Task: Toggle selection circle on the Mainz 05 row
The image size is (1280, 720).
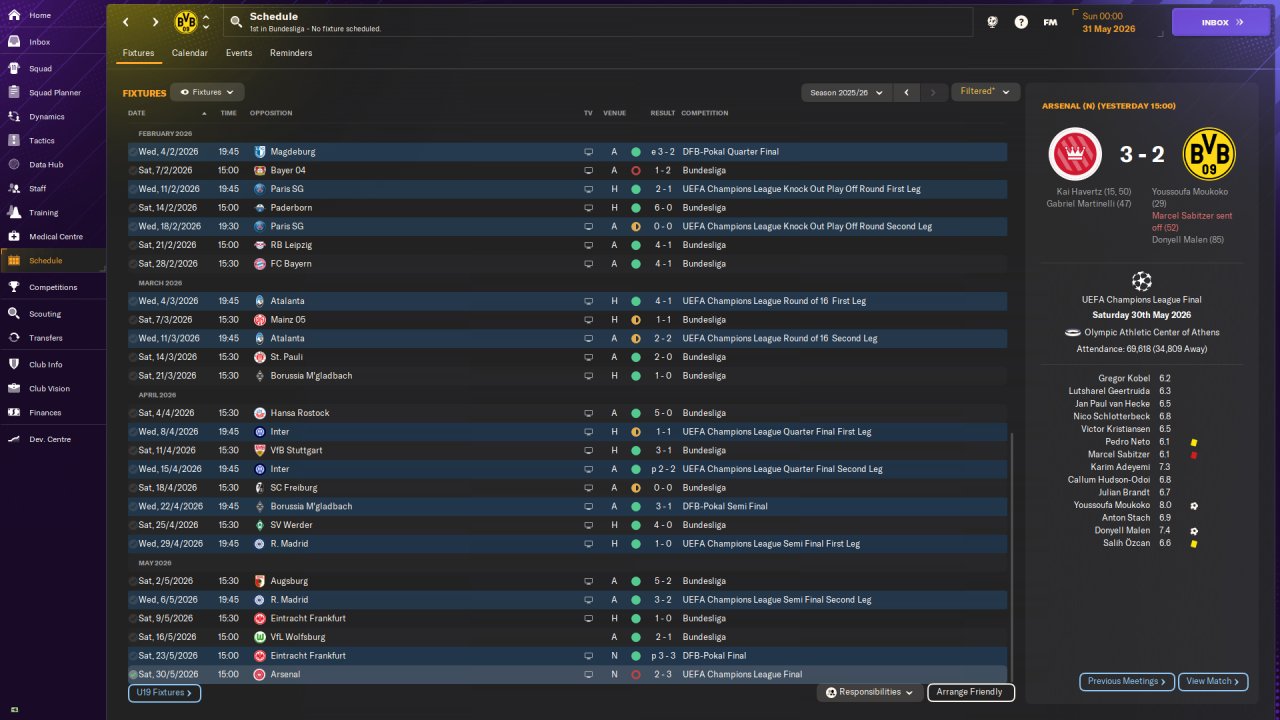Action: point(133,320)
